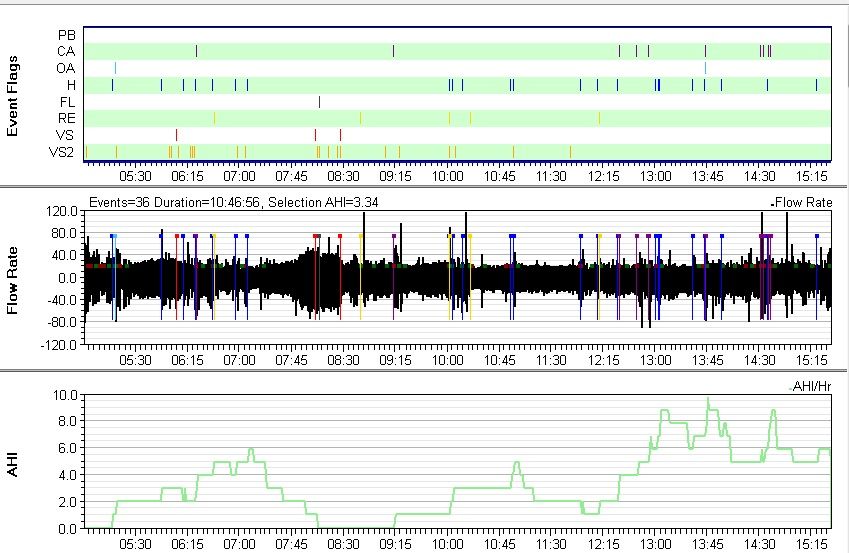Screen dimensions: 849x553
Task: Click the OA event row label
Action: click(x=67, y=68)
